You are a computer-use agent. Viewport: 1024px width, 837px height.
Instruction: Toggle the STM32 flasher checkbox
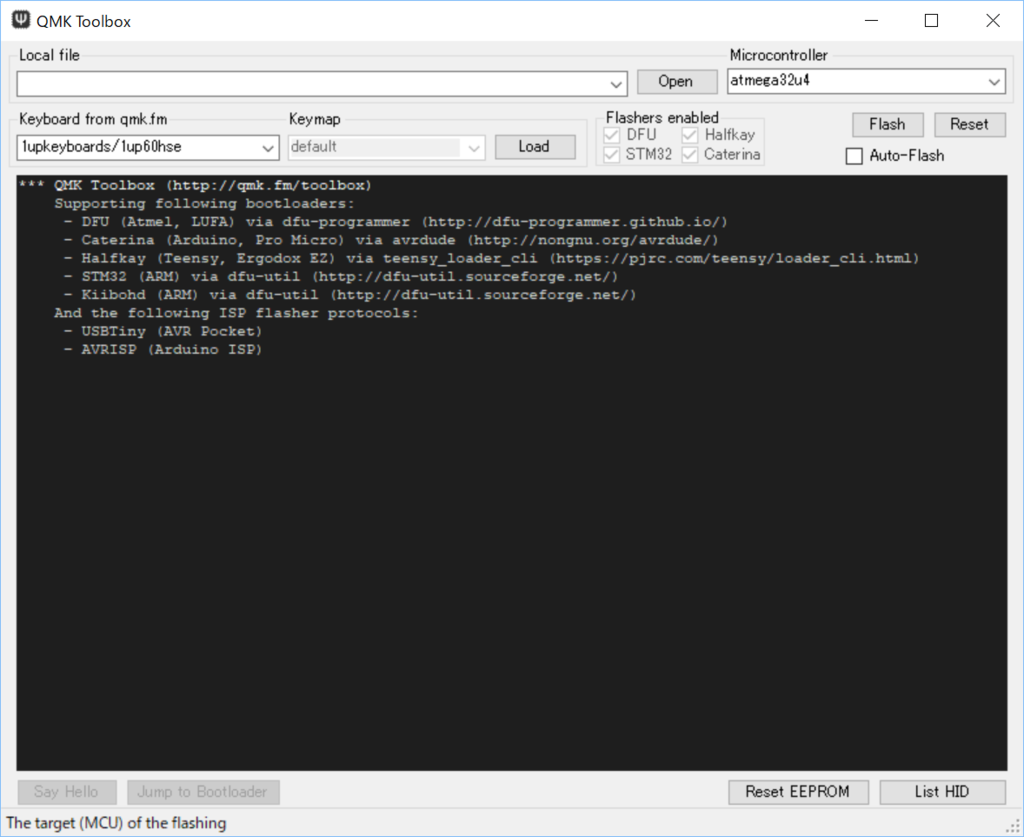(x=611, y=155)
